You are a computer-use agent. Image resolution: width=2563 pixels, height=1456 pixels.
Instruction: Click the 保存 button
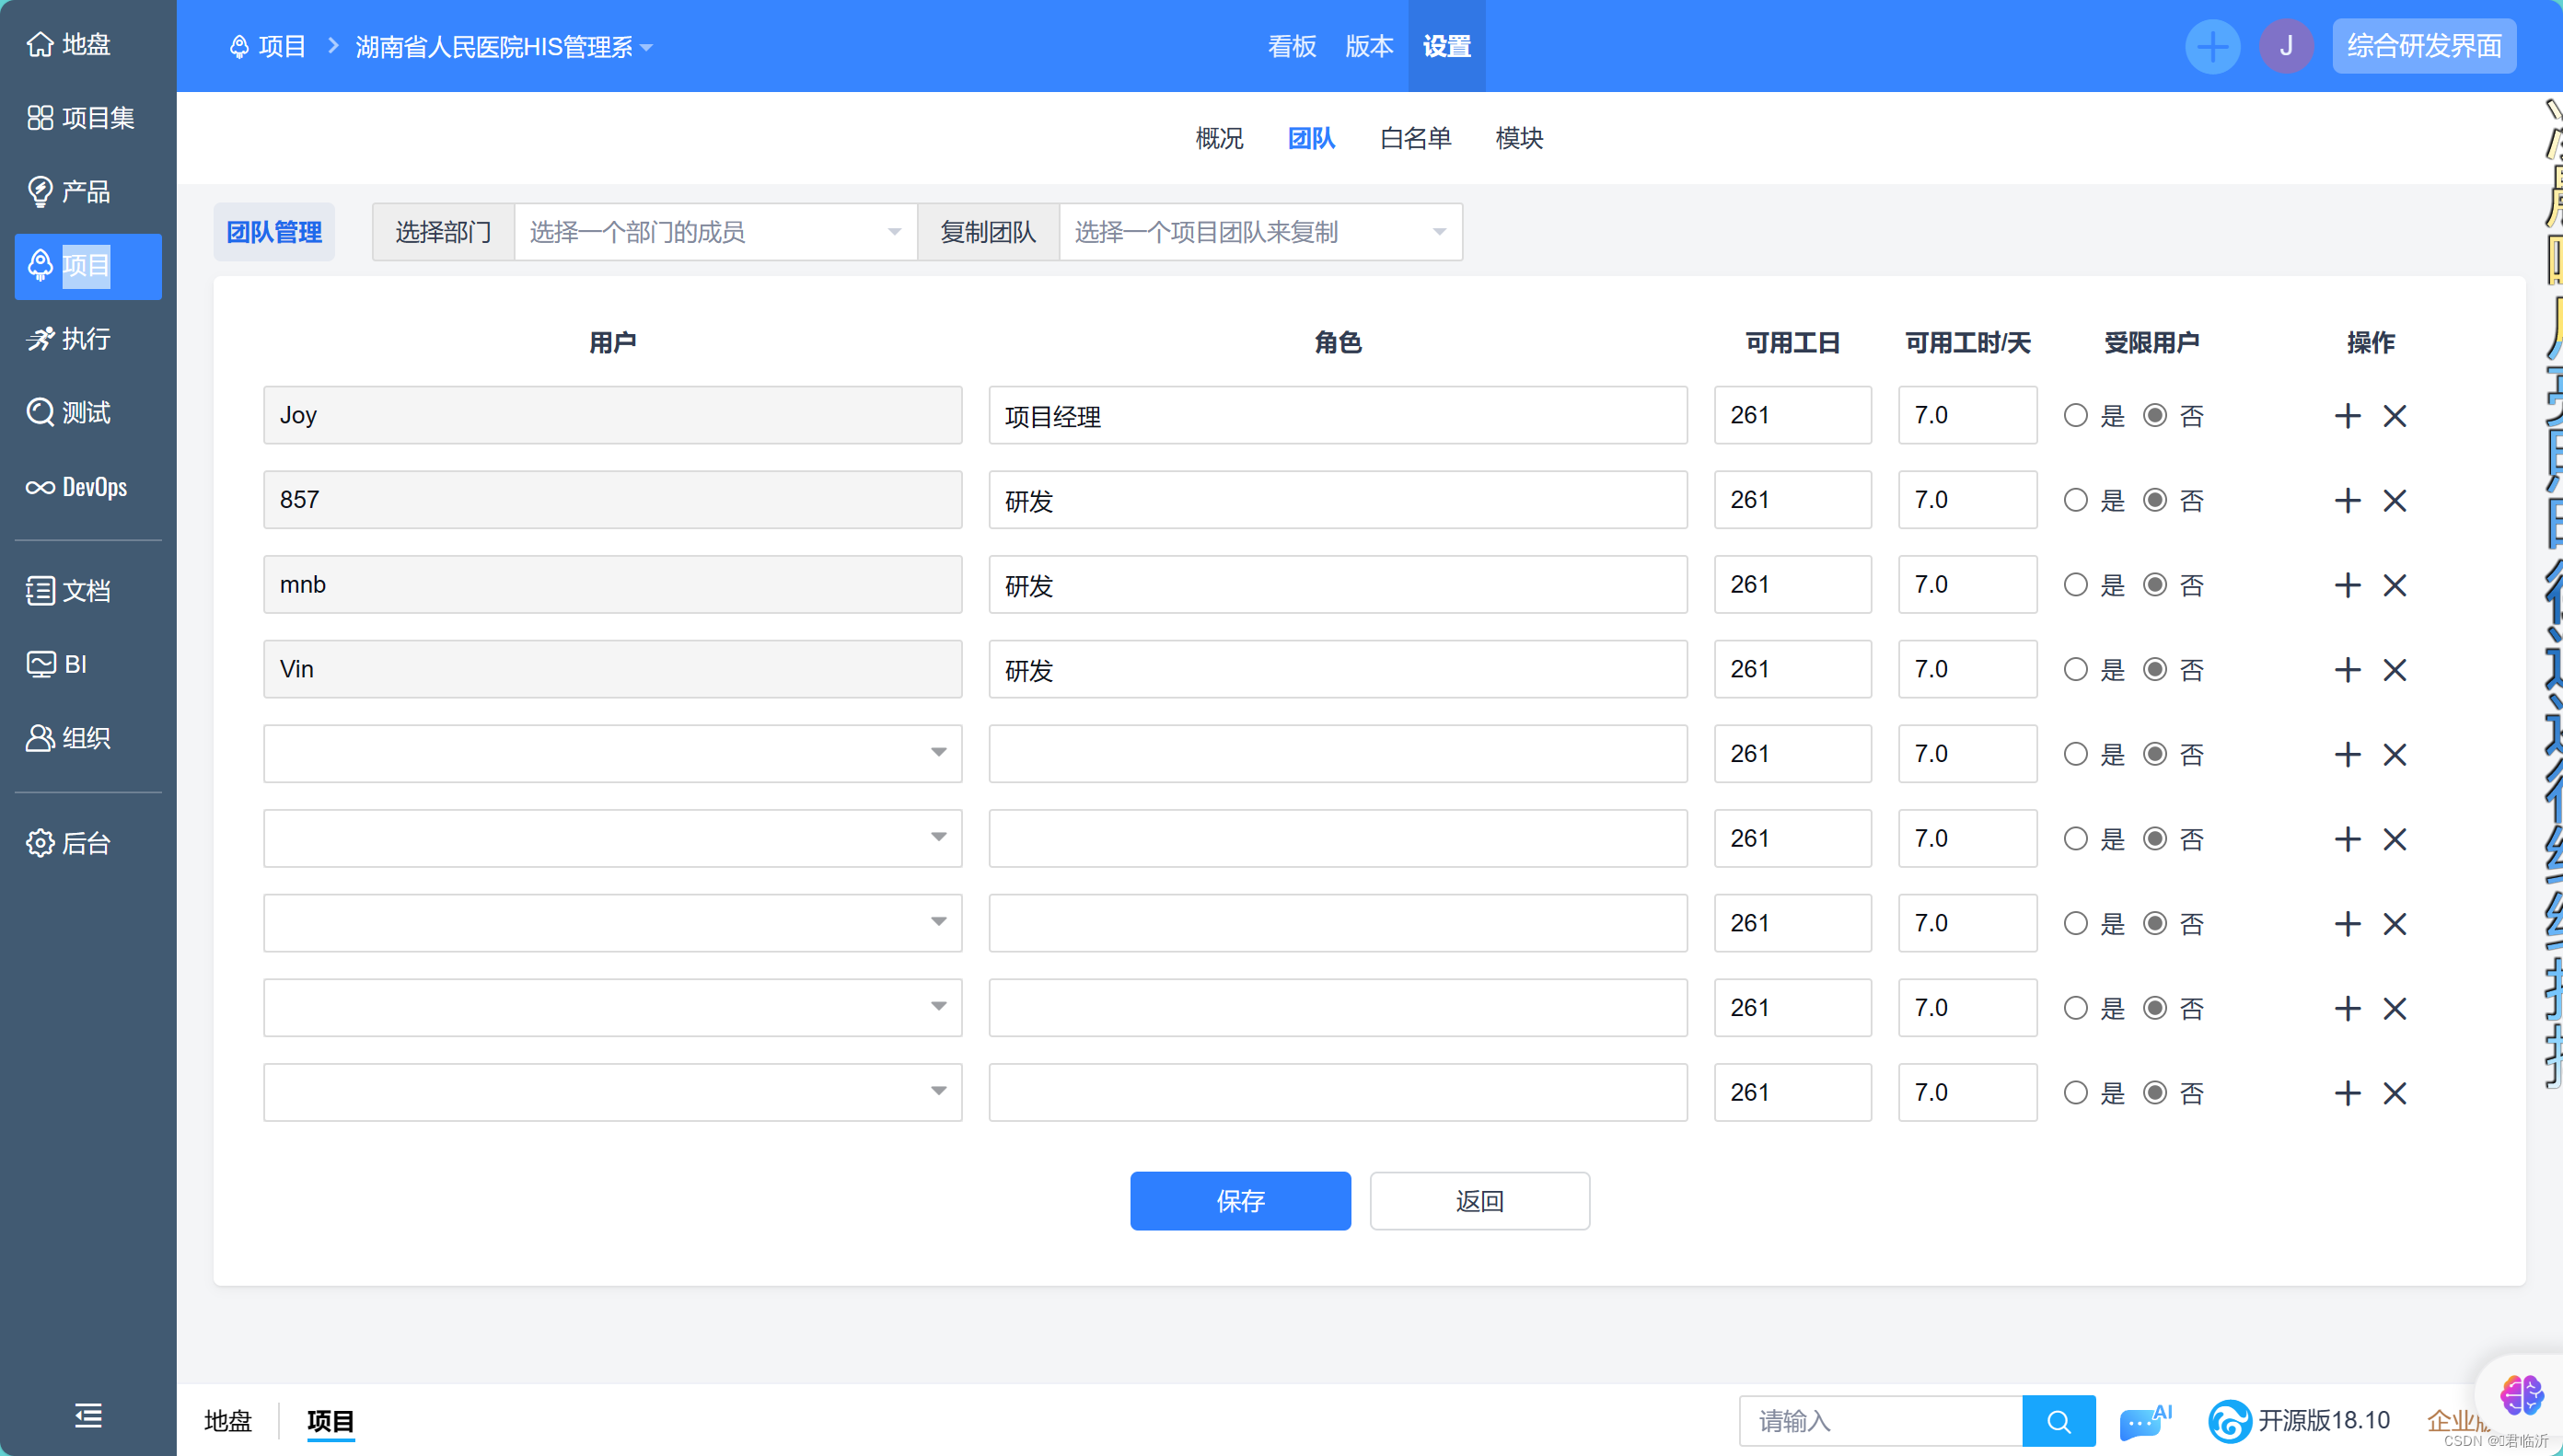coord(1240,1201)
